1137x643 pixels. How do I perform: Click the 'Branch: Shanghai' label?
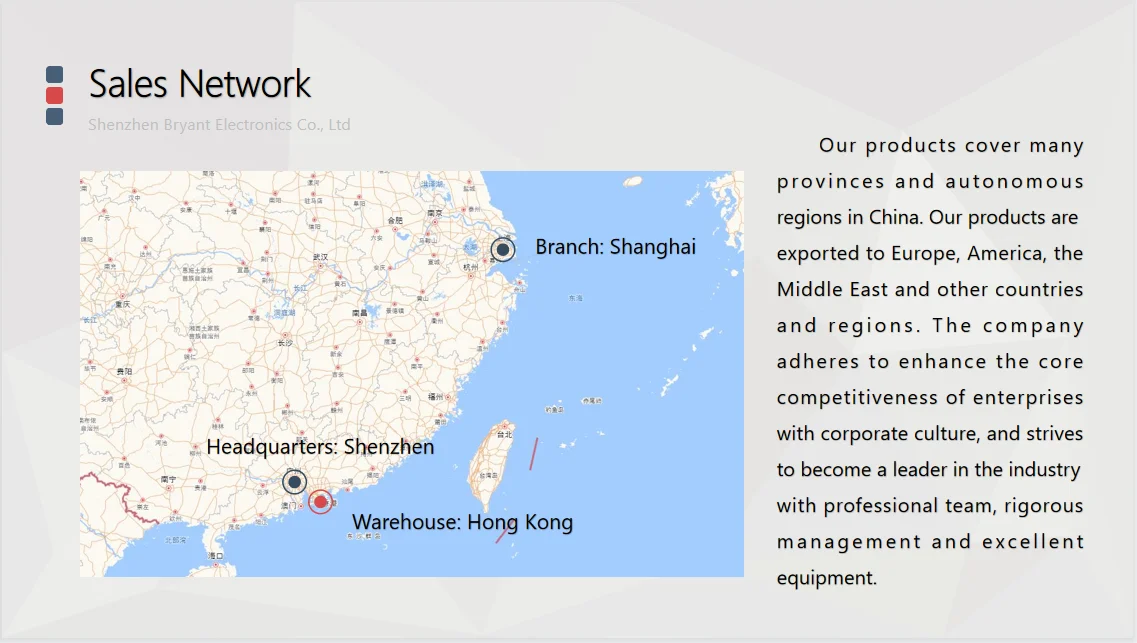click(616, 247)
